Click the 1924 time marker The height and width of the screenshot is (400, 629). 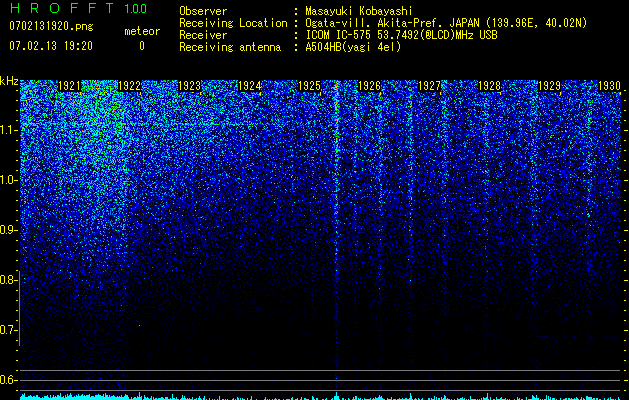click(x=250, y=86)
